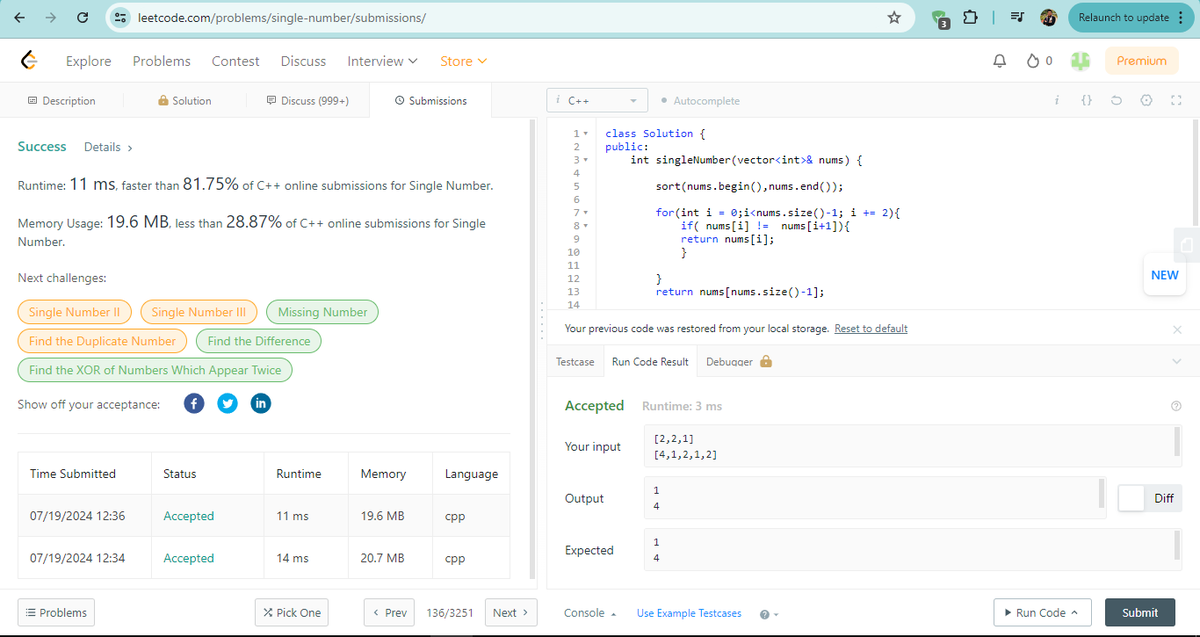Click the clipboard note icon at right edge
The height and width of the screenshot is (637, 1200).
click(x=1187, y=244)
